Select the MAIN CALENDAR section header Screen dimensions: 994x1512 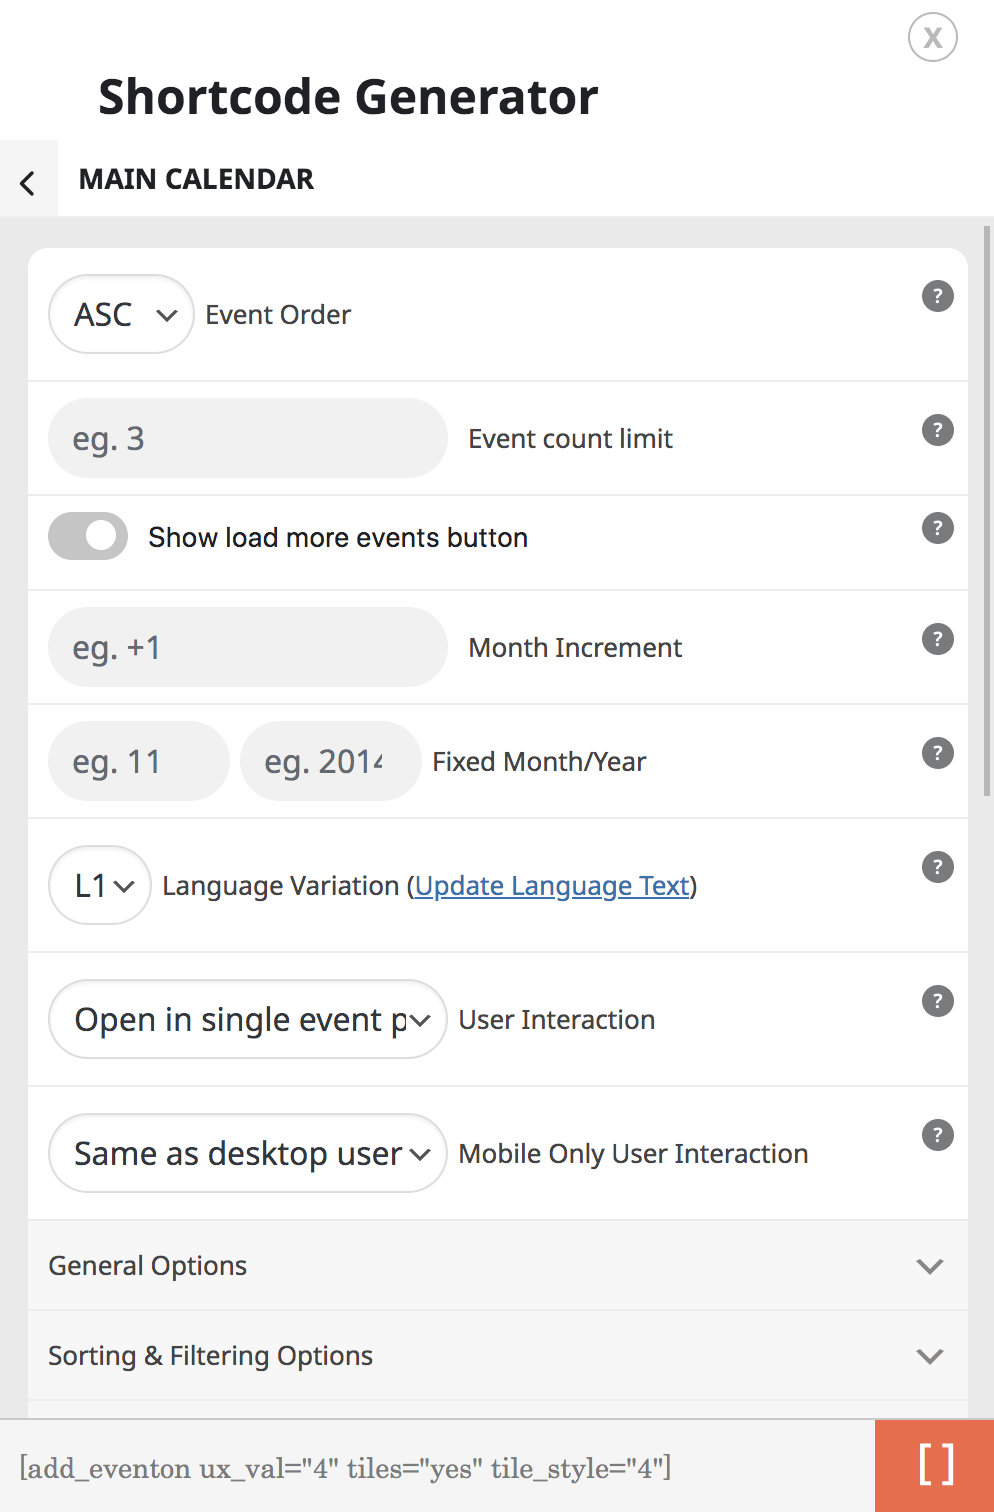[x=197, y=178]
